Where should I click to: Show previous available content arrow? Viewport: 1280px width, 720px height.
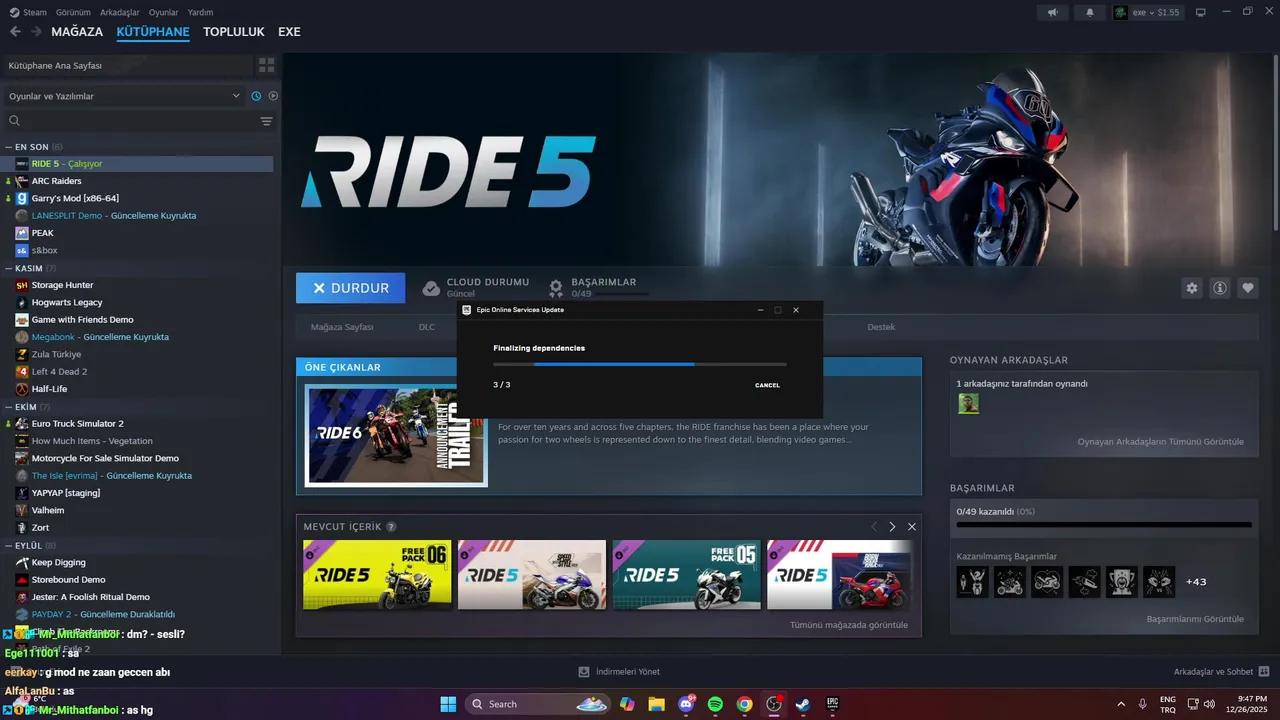point(873,526)
